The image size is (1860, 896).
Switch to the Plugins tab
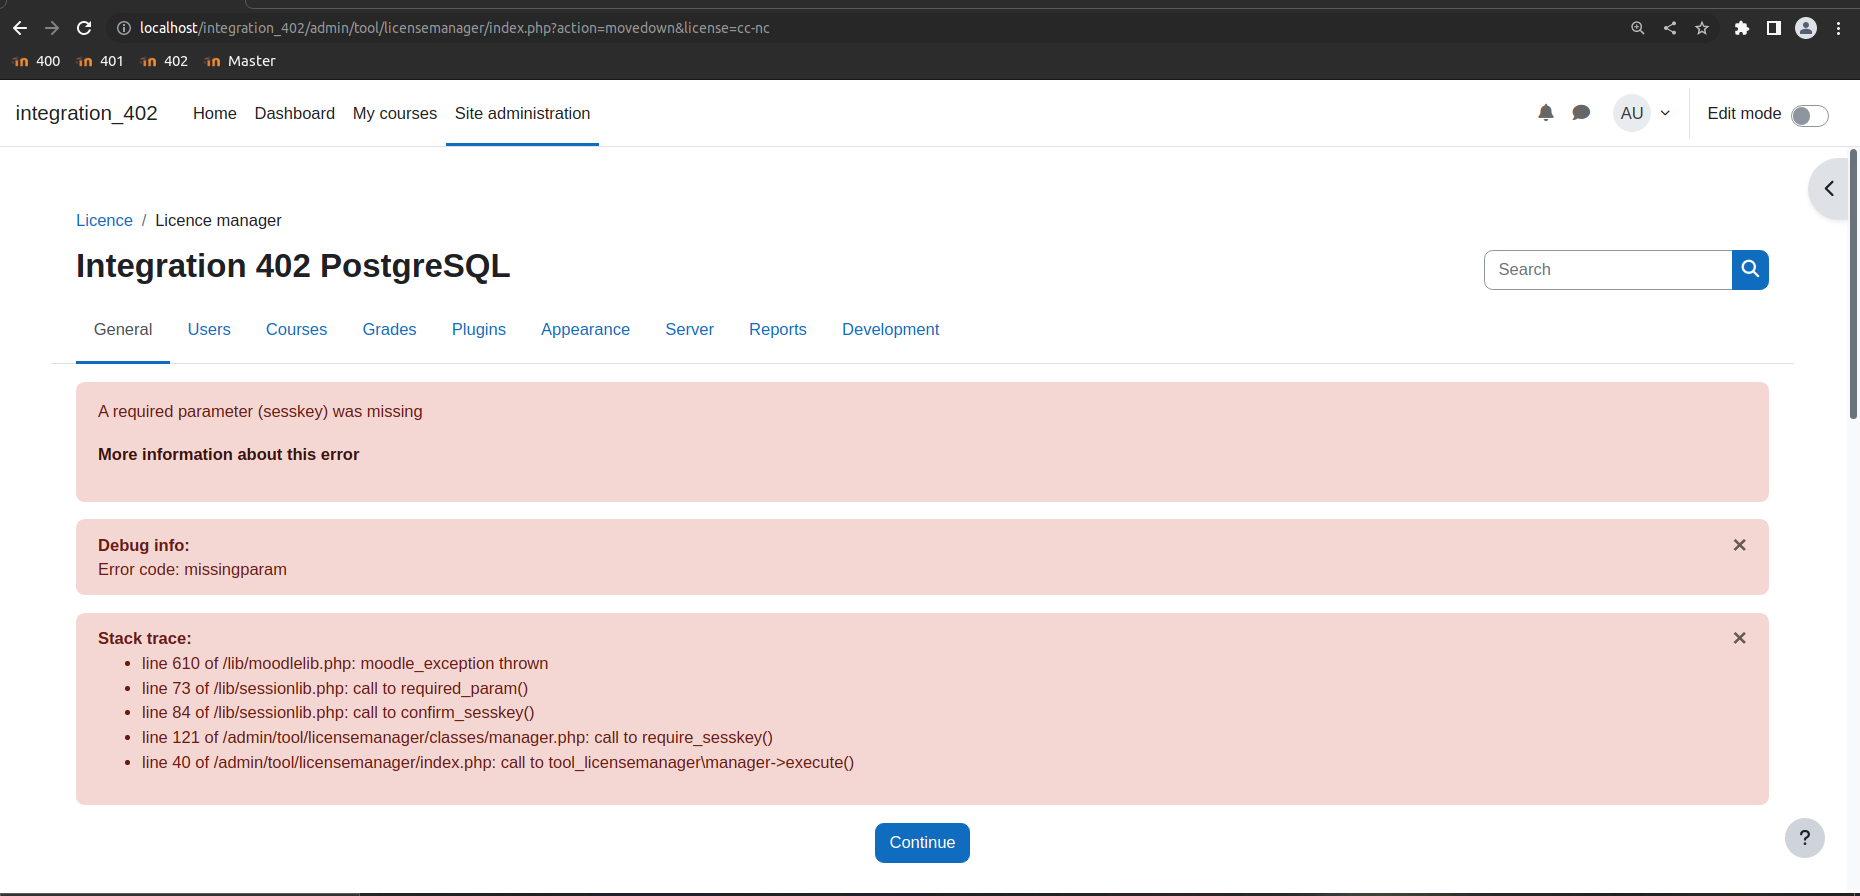click(x=479, y=330)
